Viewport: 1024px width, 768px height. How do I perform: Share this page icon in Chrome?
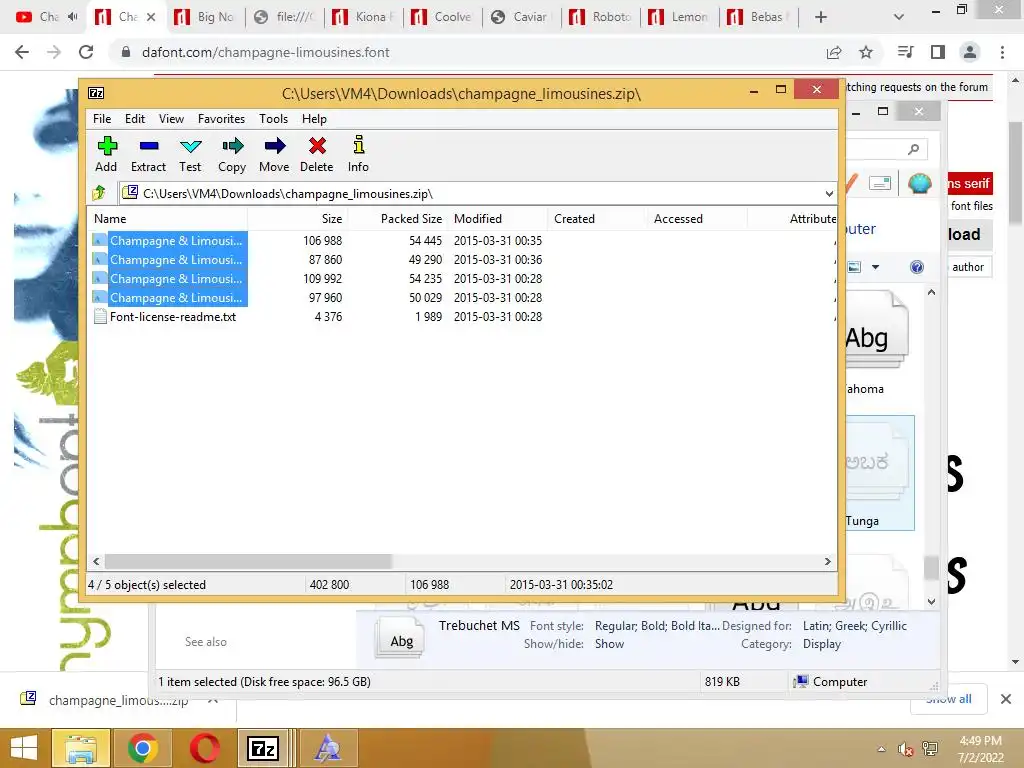(x=834, y=52)
